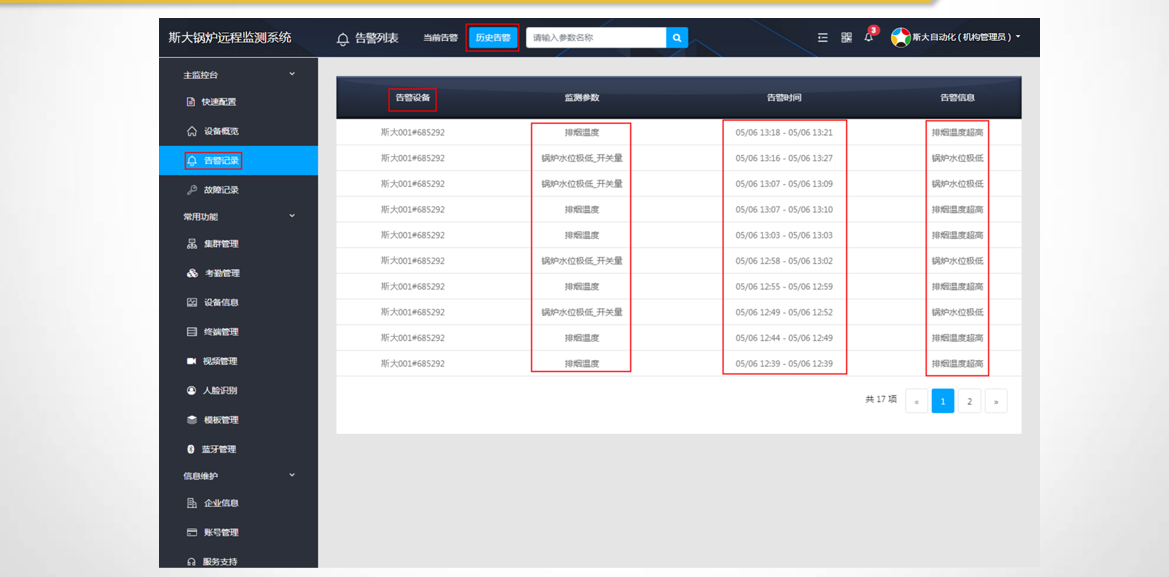Open the notification bell with red badge
Image resolution: width=1169 pixels, height=577 pixels.
pos(868,38)
